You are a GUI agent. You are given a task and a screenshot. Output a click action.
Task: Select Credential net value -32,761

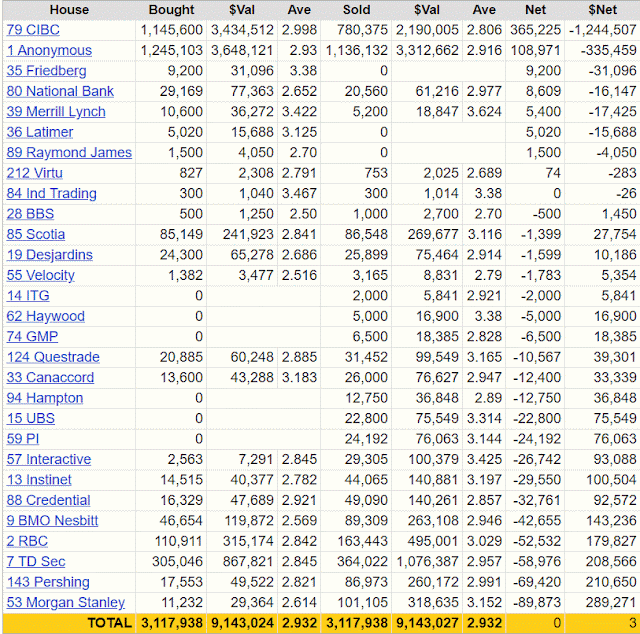pyautogui.click(x=537, y=500)
